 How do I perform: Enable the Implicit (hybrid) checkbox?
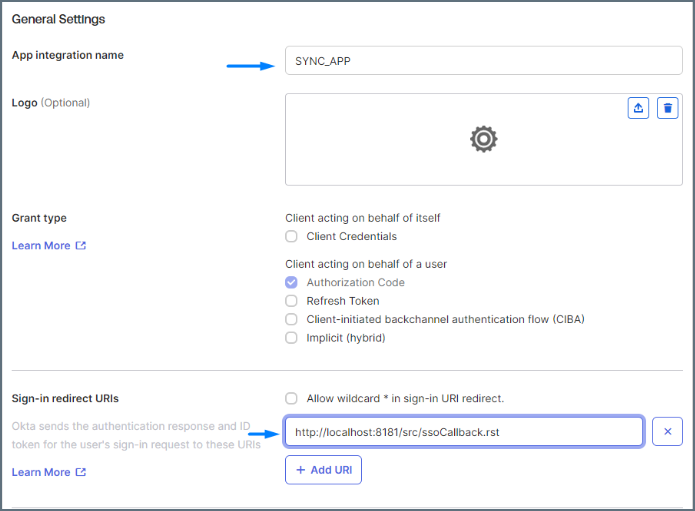[x=291, y=338]
